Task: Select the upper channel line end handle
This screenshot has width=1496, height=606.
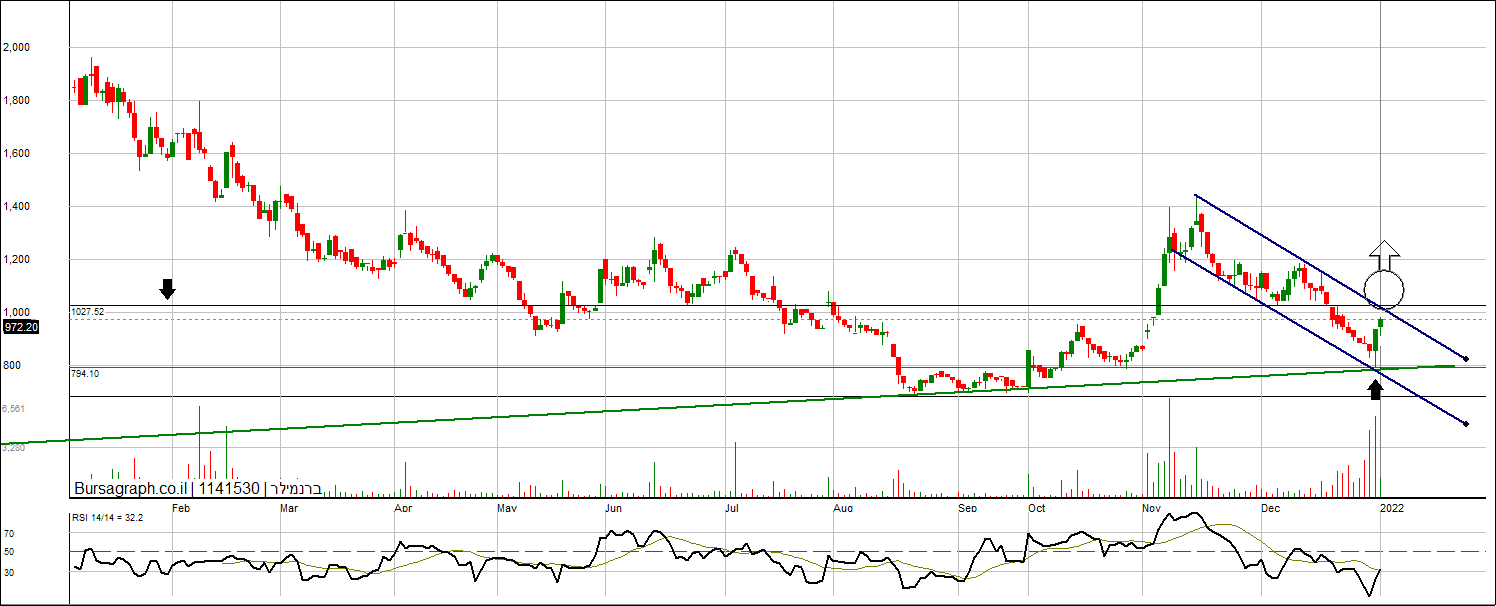Action: (1466, 358)
